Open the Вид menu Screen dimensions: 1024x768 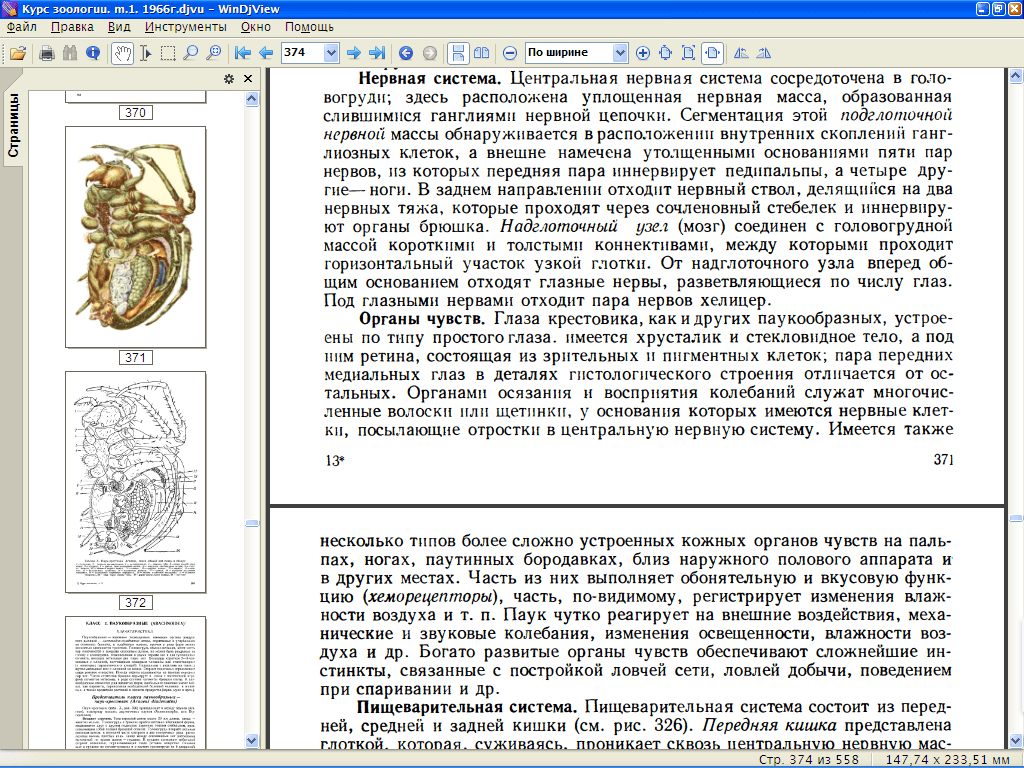(x=119, y=27)
